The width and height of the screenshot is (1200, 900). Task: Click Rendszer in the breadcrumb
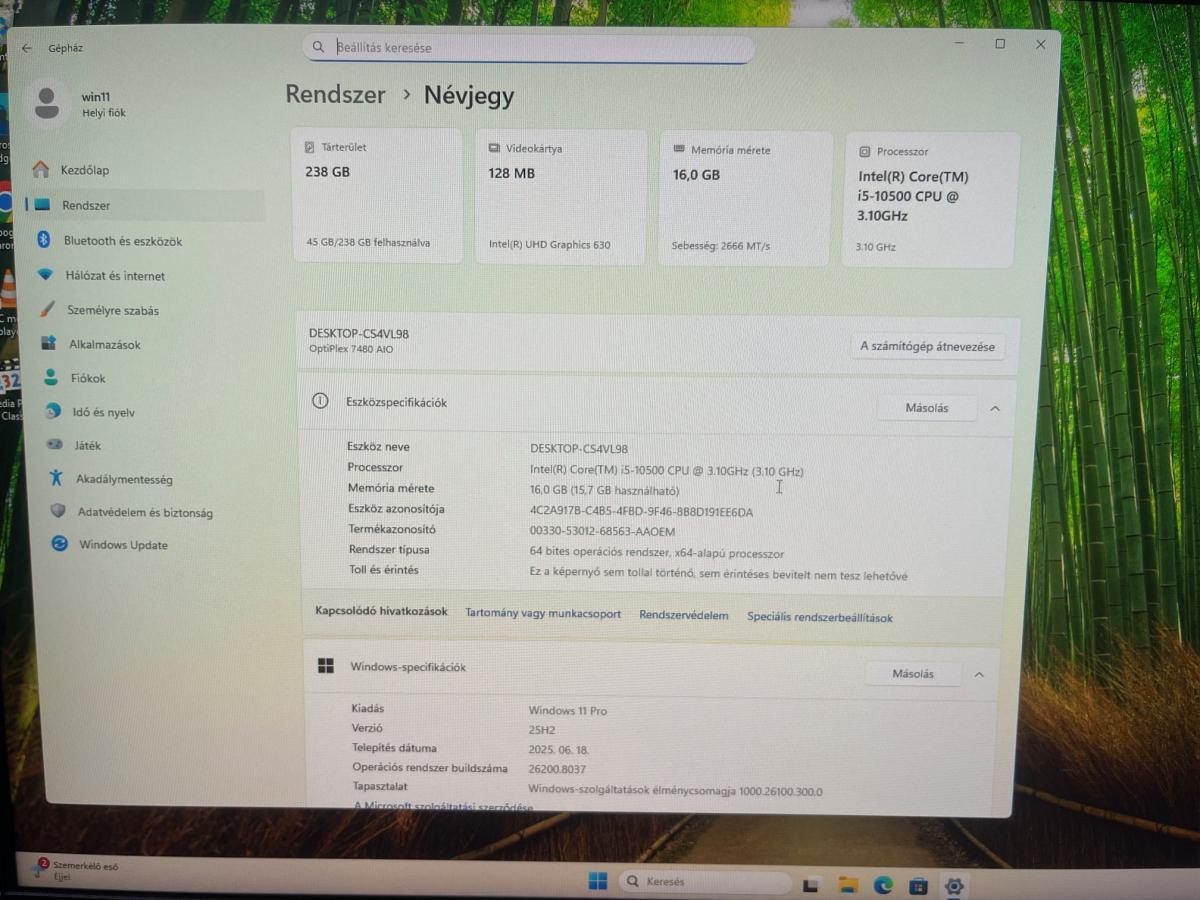click(x=335, y=95)
